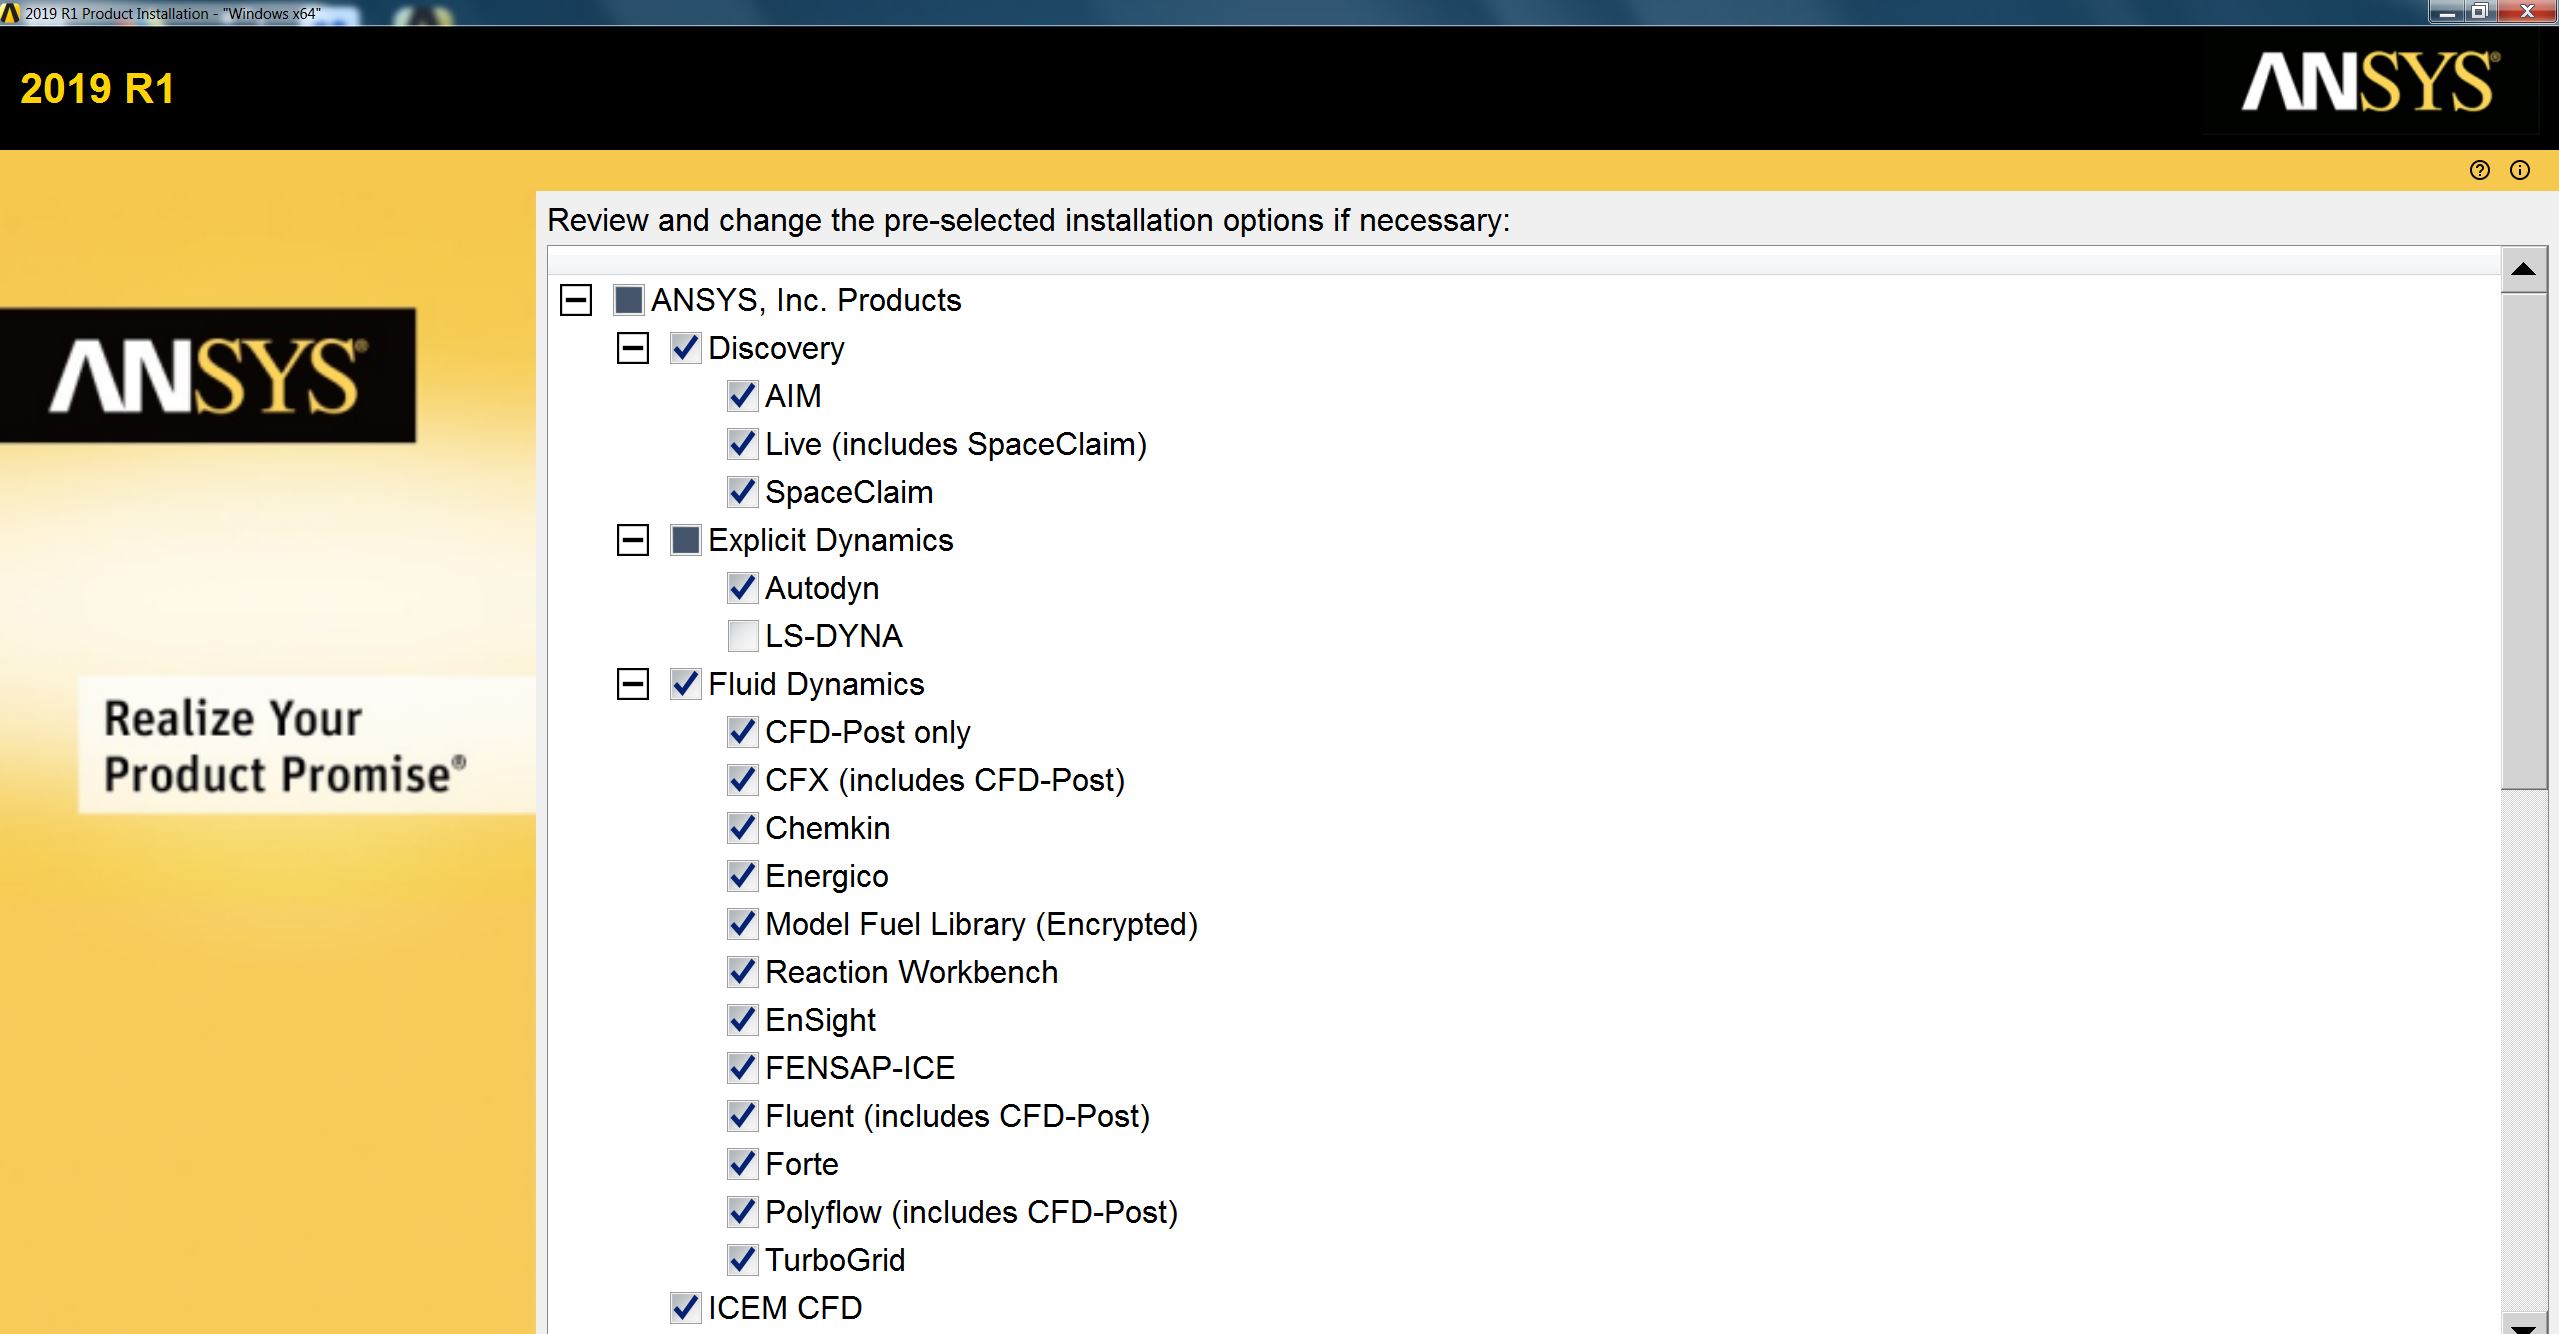2559x1334 pixels.
Task: Minimize the installer window
Action: click(2447, 12)
